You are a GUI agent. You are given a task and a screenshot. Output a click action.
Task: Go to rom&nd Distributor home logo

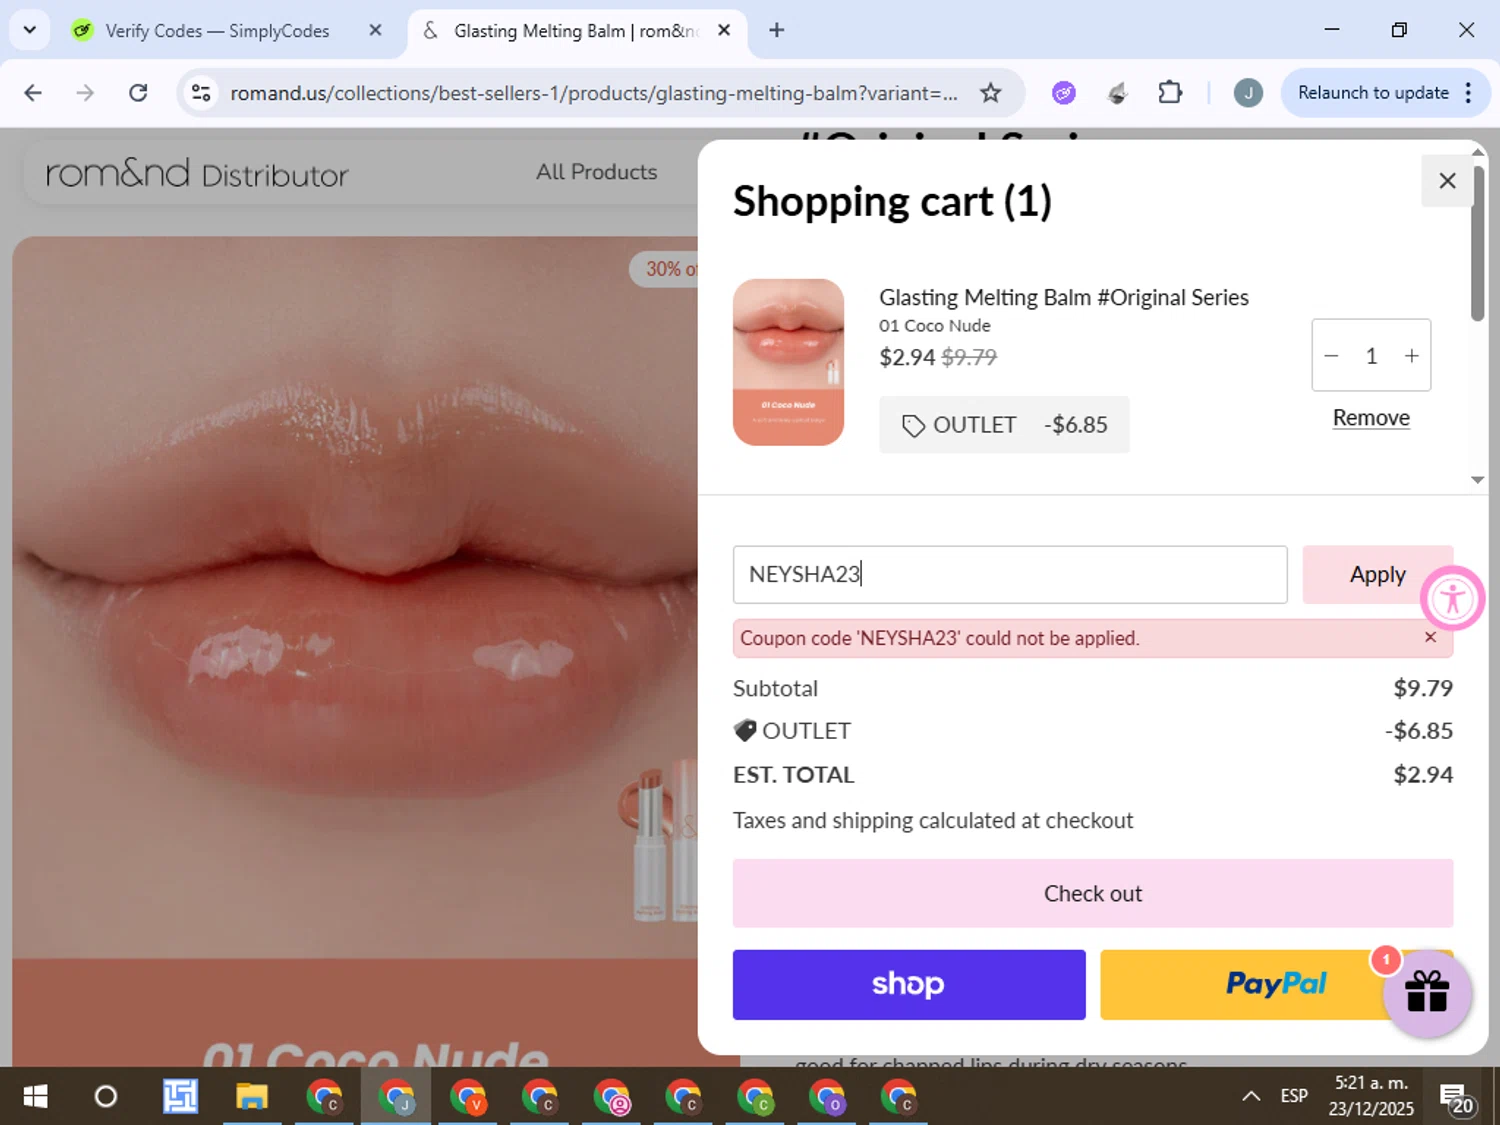click(197, 174)
